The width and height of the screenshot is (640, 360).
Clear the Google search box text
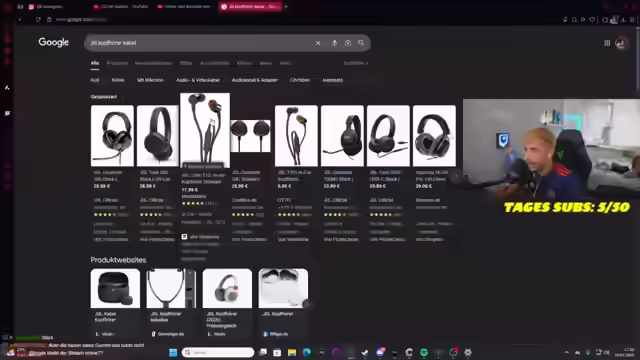[318, 43]
